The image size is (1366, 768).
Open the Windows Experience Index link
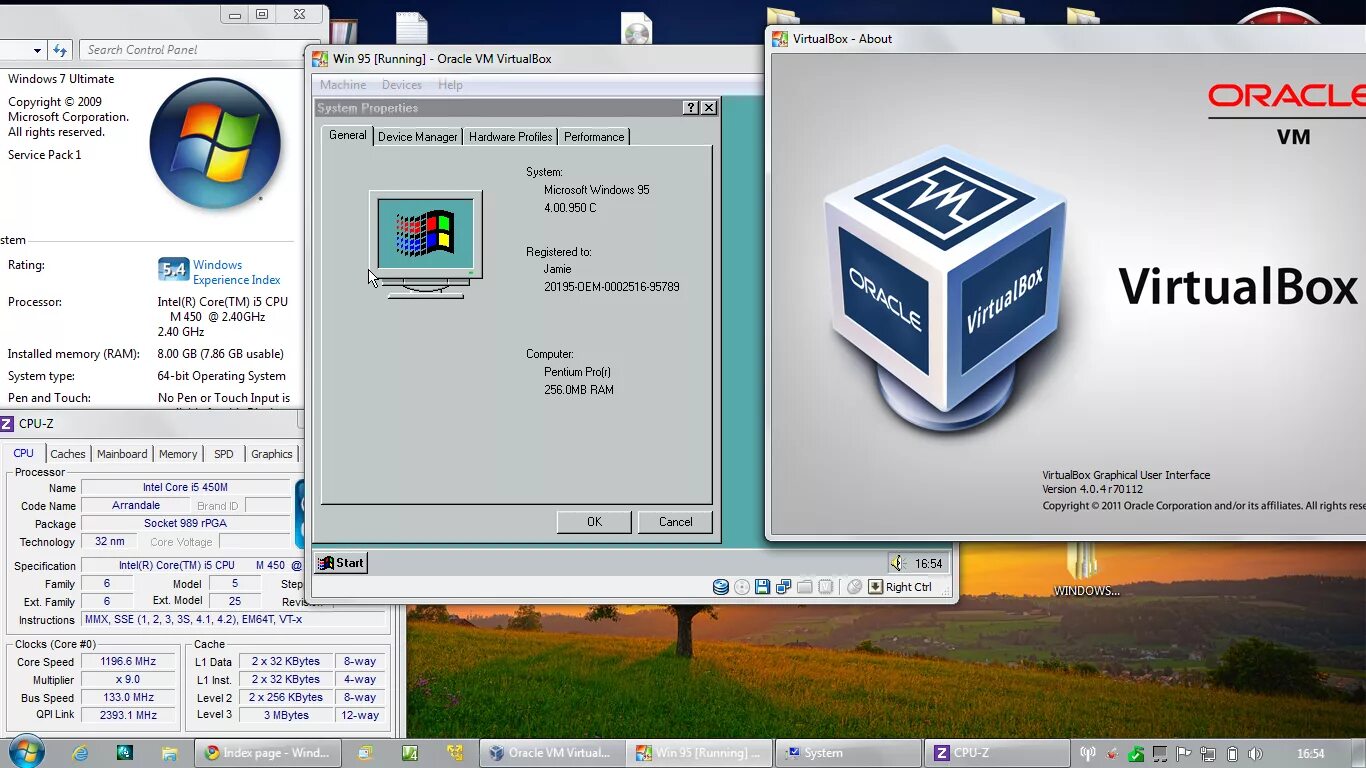click(237, 273)
